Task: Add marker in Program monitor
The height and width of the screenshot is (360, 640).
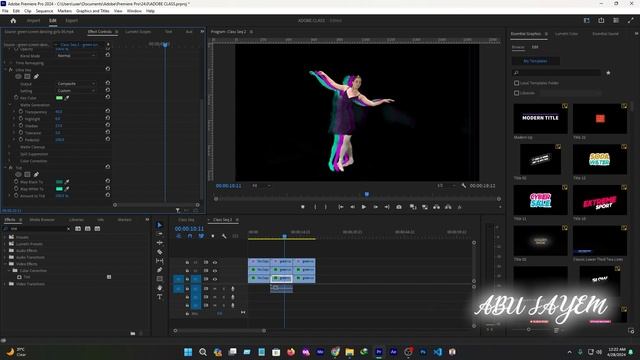Action: tap(302, 207)
